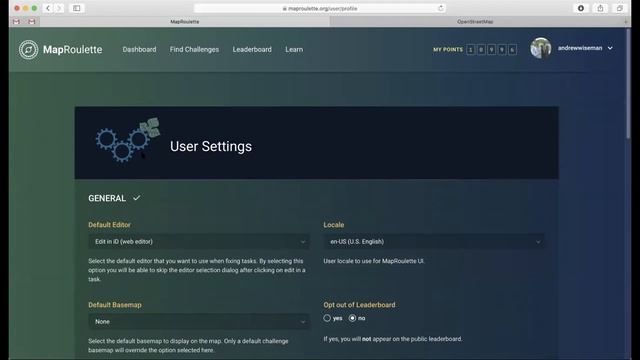Image resolution: width=640 pixels, height=360 pixels.
Task: Click the Opt out of Leaderboard label
Action: pos(359,305)
